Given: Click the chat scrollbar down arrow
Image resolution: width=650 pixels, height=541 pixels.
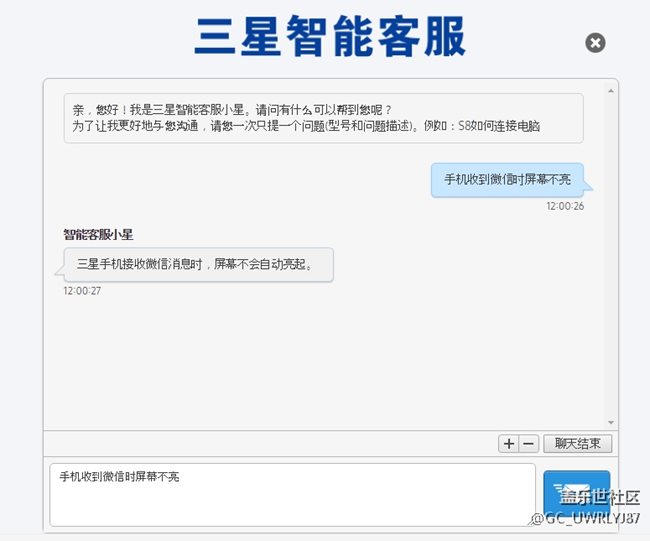Looking at the screenshot, I should coord(611,422).
